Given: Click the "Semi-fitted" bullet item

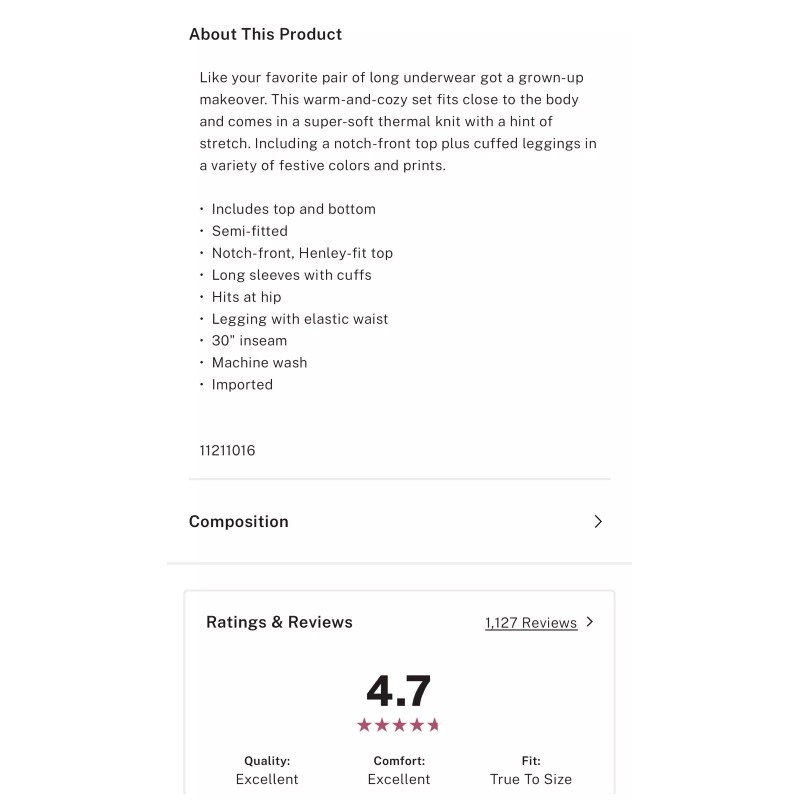Looking at the screenshot, I should coord(249,231).
